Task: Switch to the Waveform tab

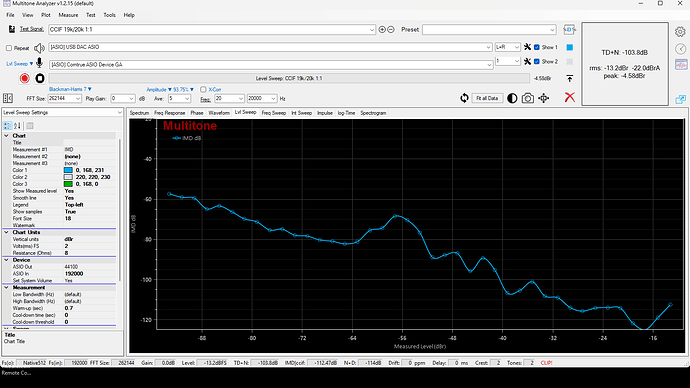Action: tap(219, 113)
